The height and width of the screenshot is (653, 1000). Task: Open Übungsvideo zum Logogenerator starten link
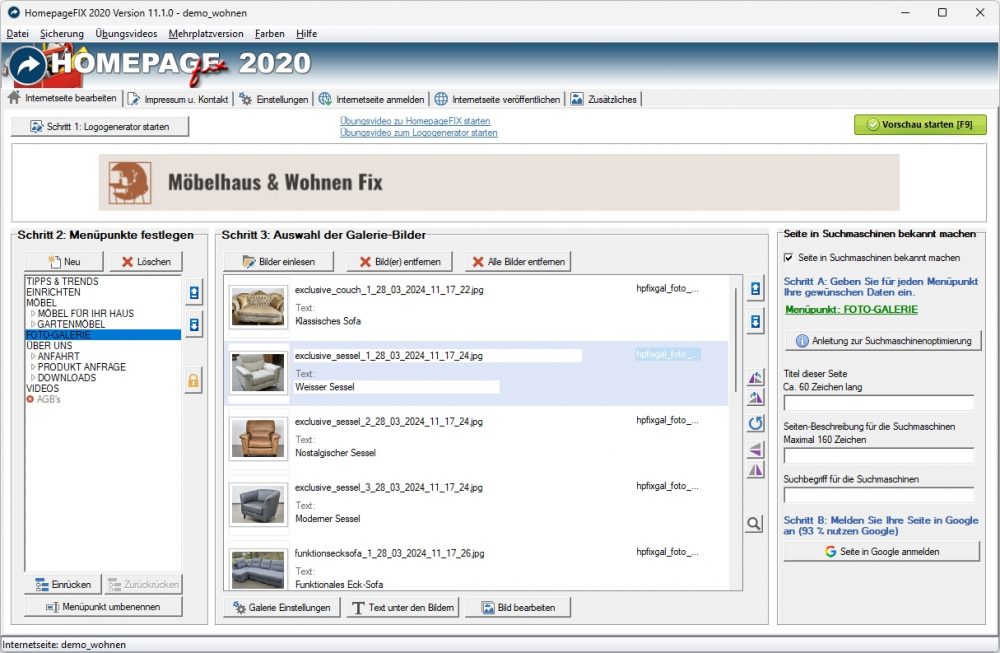(418, 133)
